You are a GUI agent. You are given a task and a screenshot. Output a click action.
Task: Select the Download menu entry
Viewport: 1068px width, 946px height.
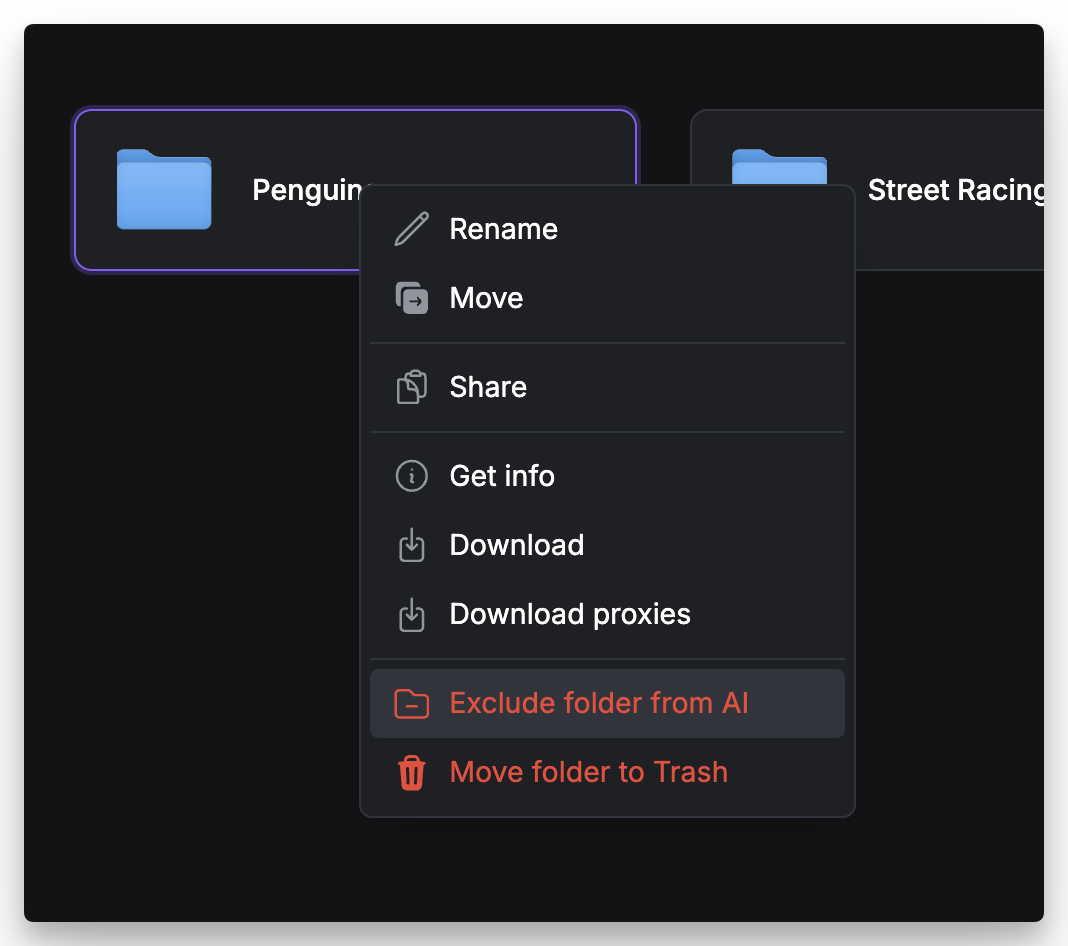[x=516, y=545]
